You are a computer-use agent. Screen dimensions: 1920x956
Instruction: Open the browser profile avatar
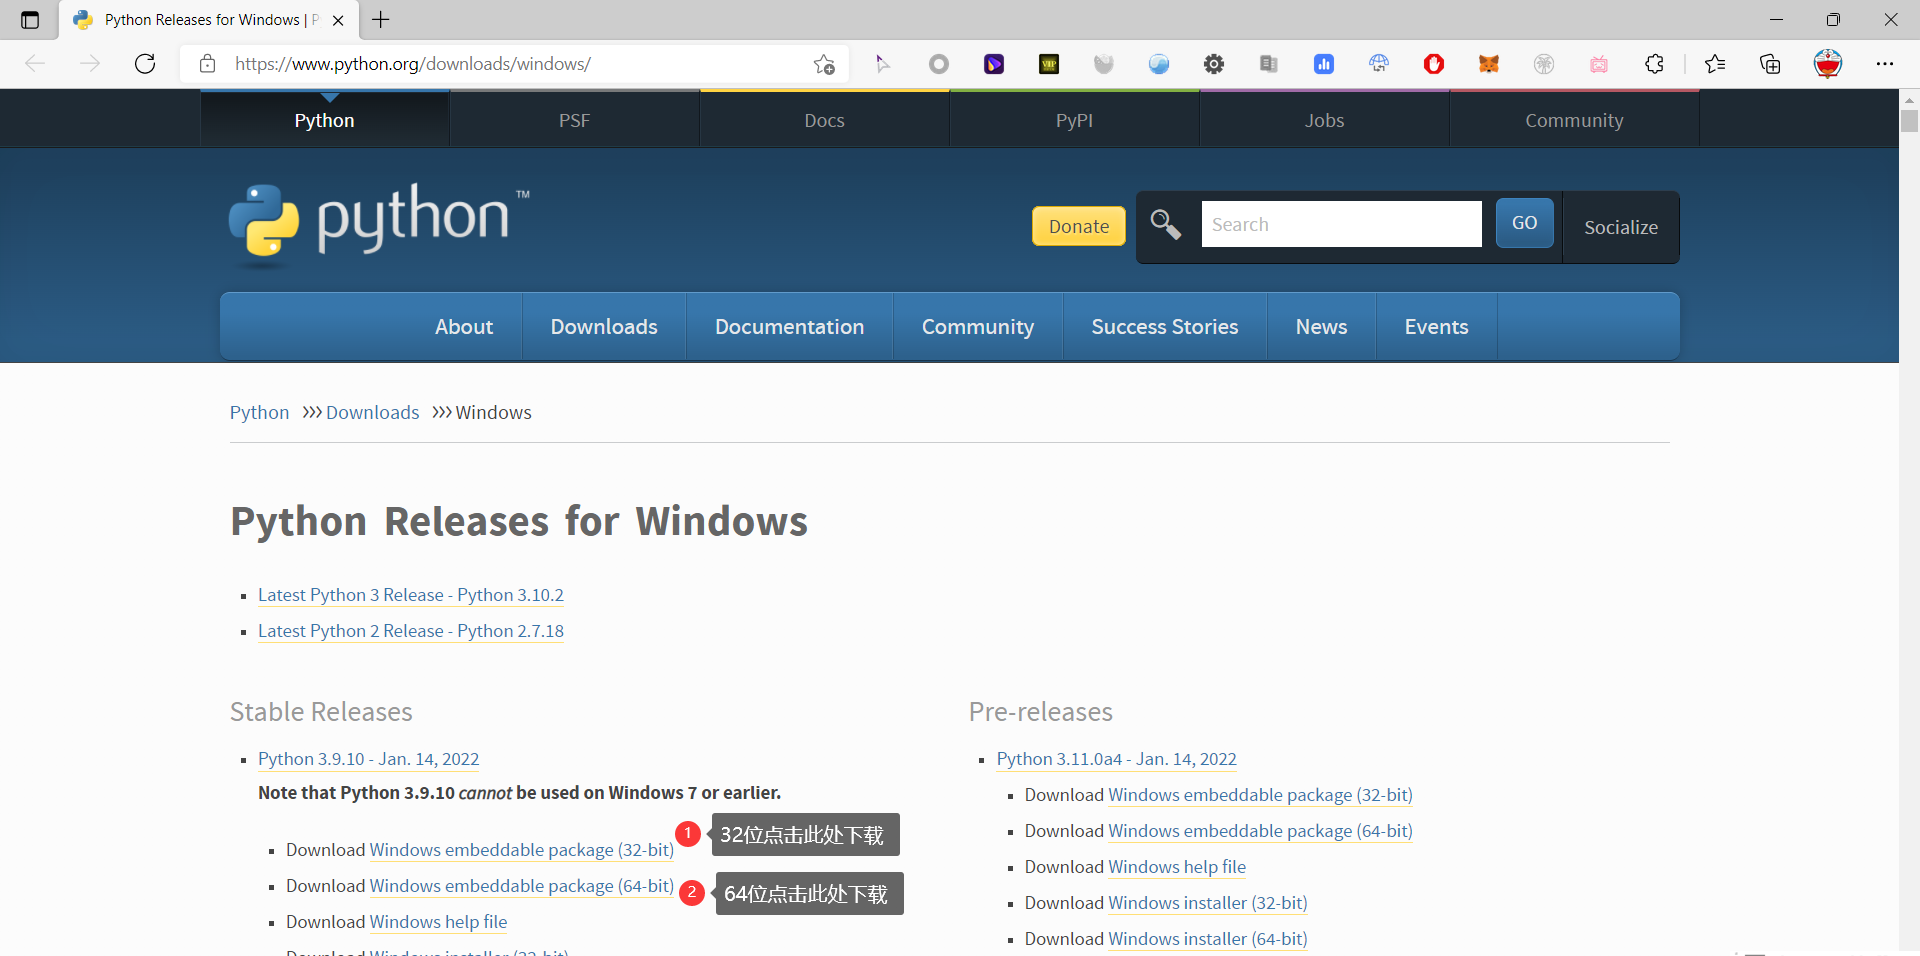[1828, 64]
